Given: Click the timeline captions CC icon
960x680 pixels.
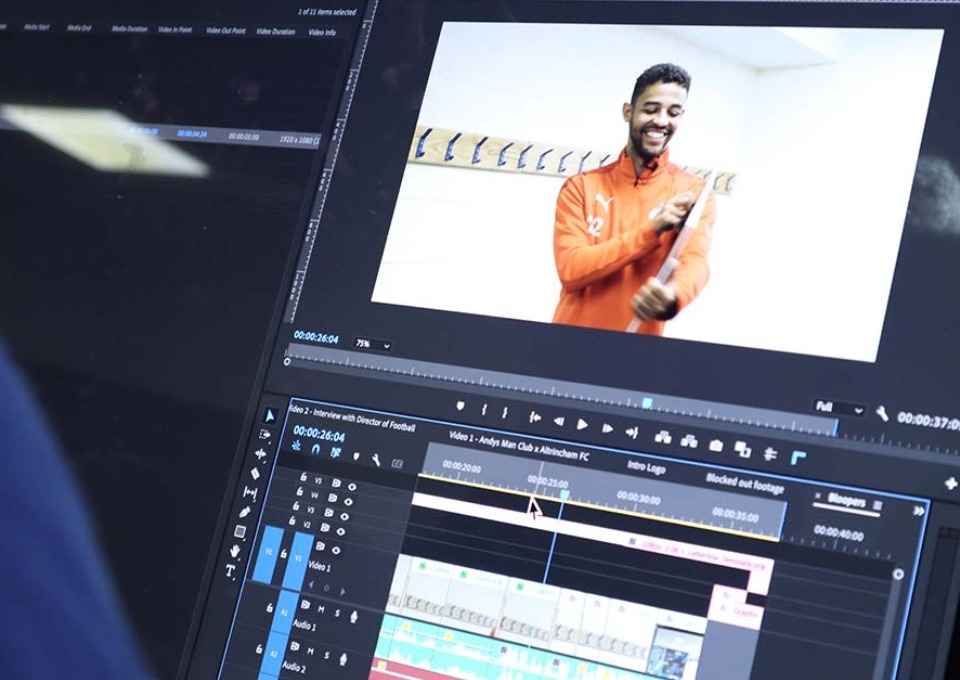Looking at the screenshot, I should [397, 463].
